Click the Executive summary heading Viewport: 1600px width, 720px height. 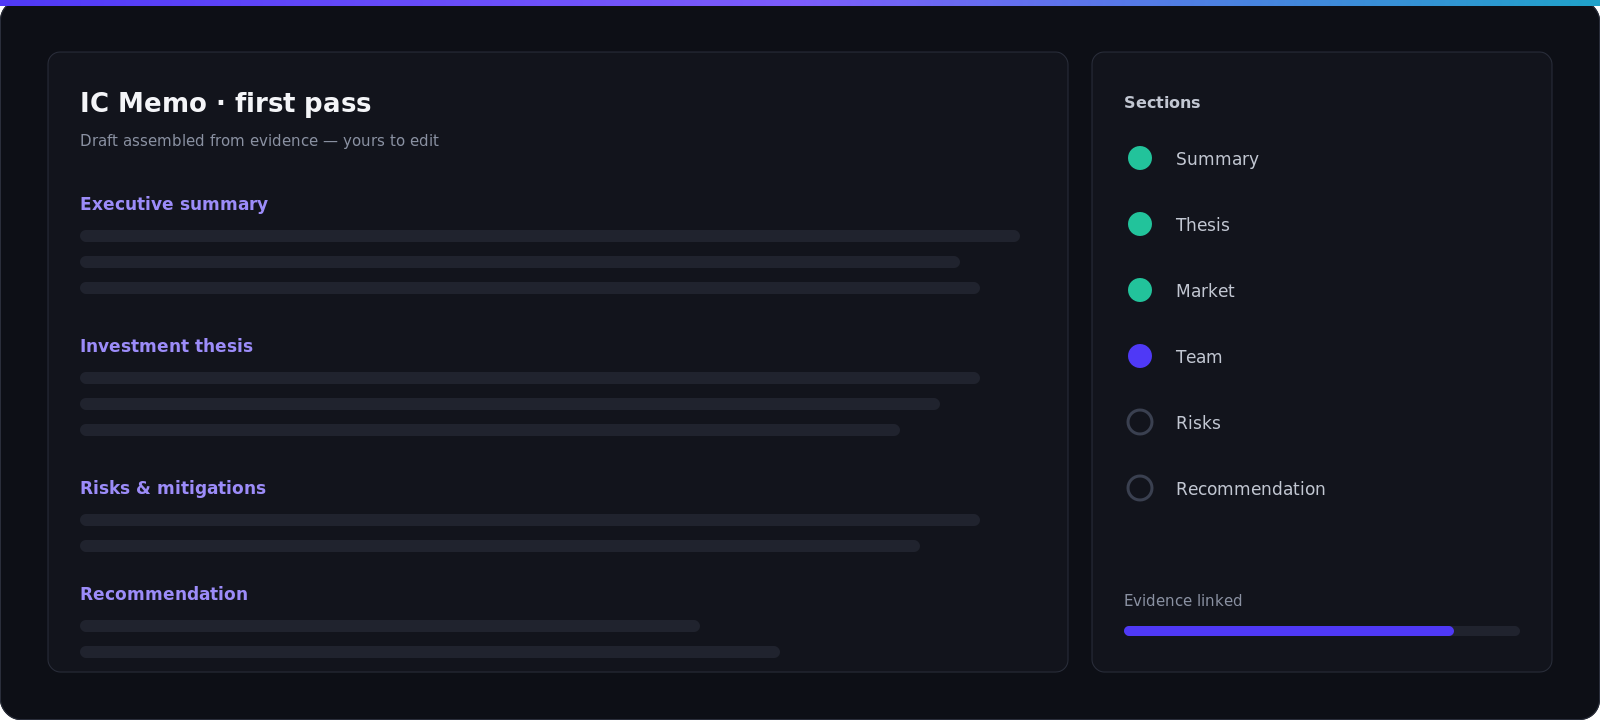click(174, 204)
